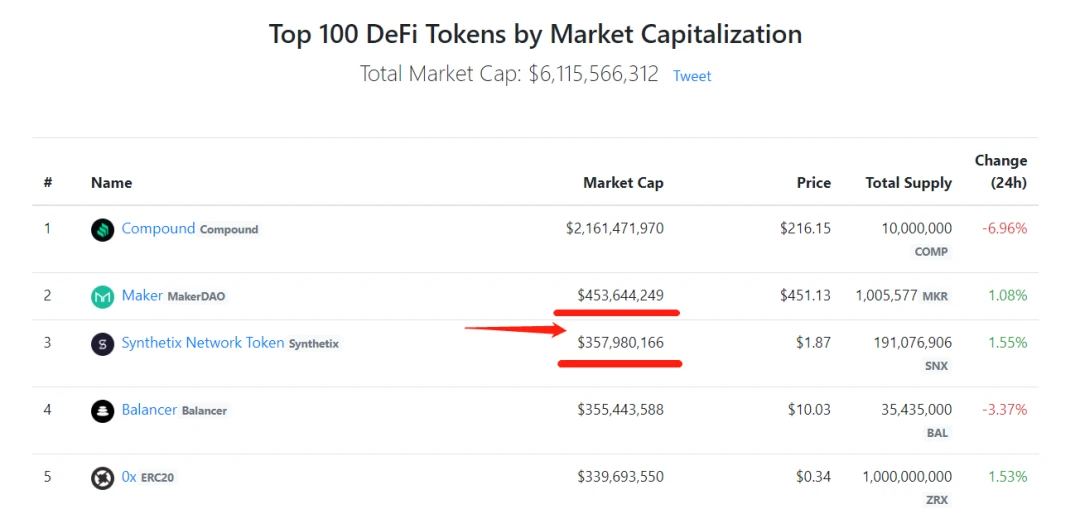Open the Balancer token link
This screenshot has height=509, width=1080.
point(149,410)
